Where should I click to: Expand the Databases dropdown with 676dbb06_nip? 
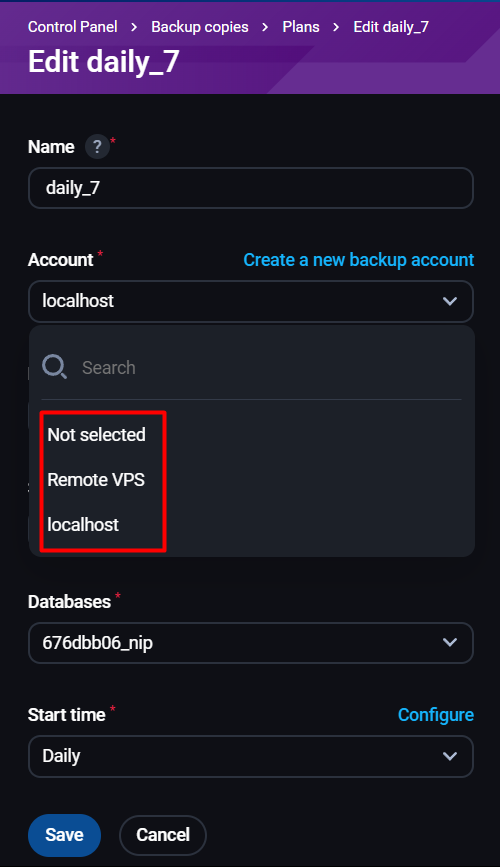coord(251,643)
